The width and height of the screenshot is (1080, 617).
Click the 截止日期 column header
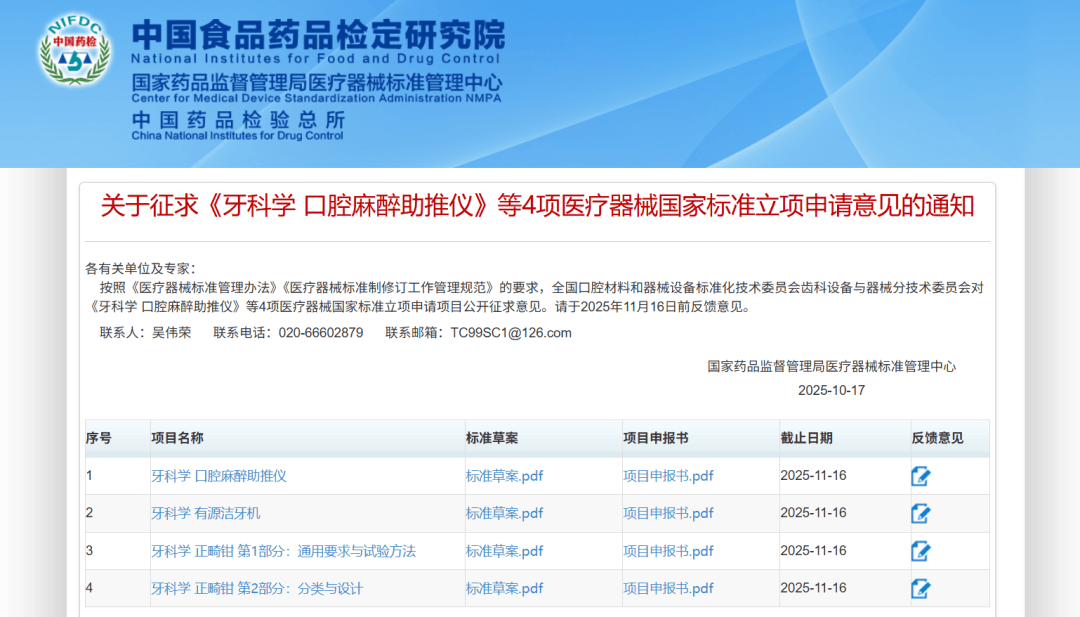pyautogui.click(x=806, y=438)
